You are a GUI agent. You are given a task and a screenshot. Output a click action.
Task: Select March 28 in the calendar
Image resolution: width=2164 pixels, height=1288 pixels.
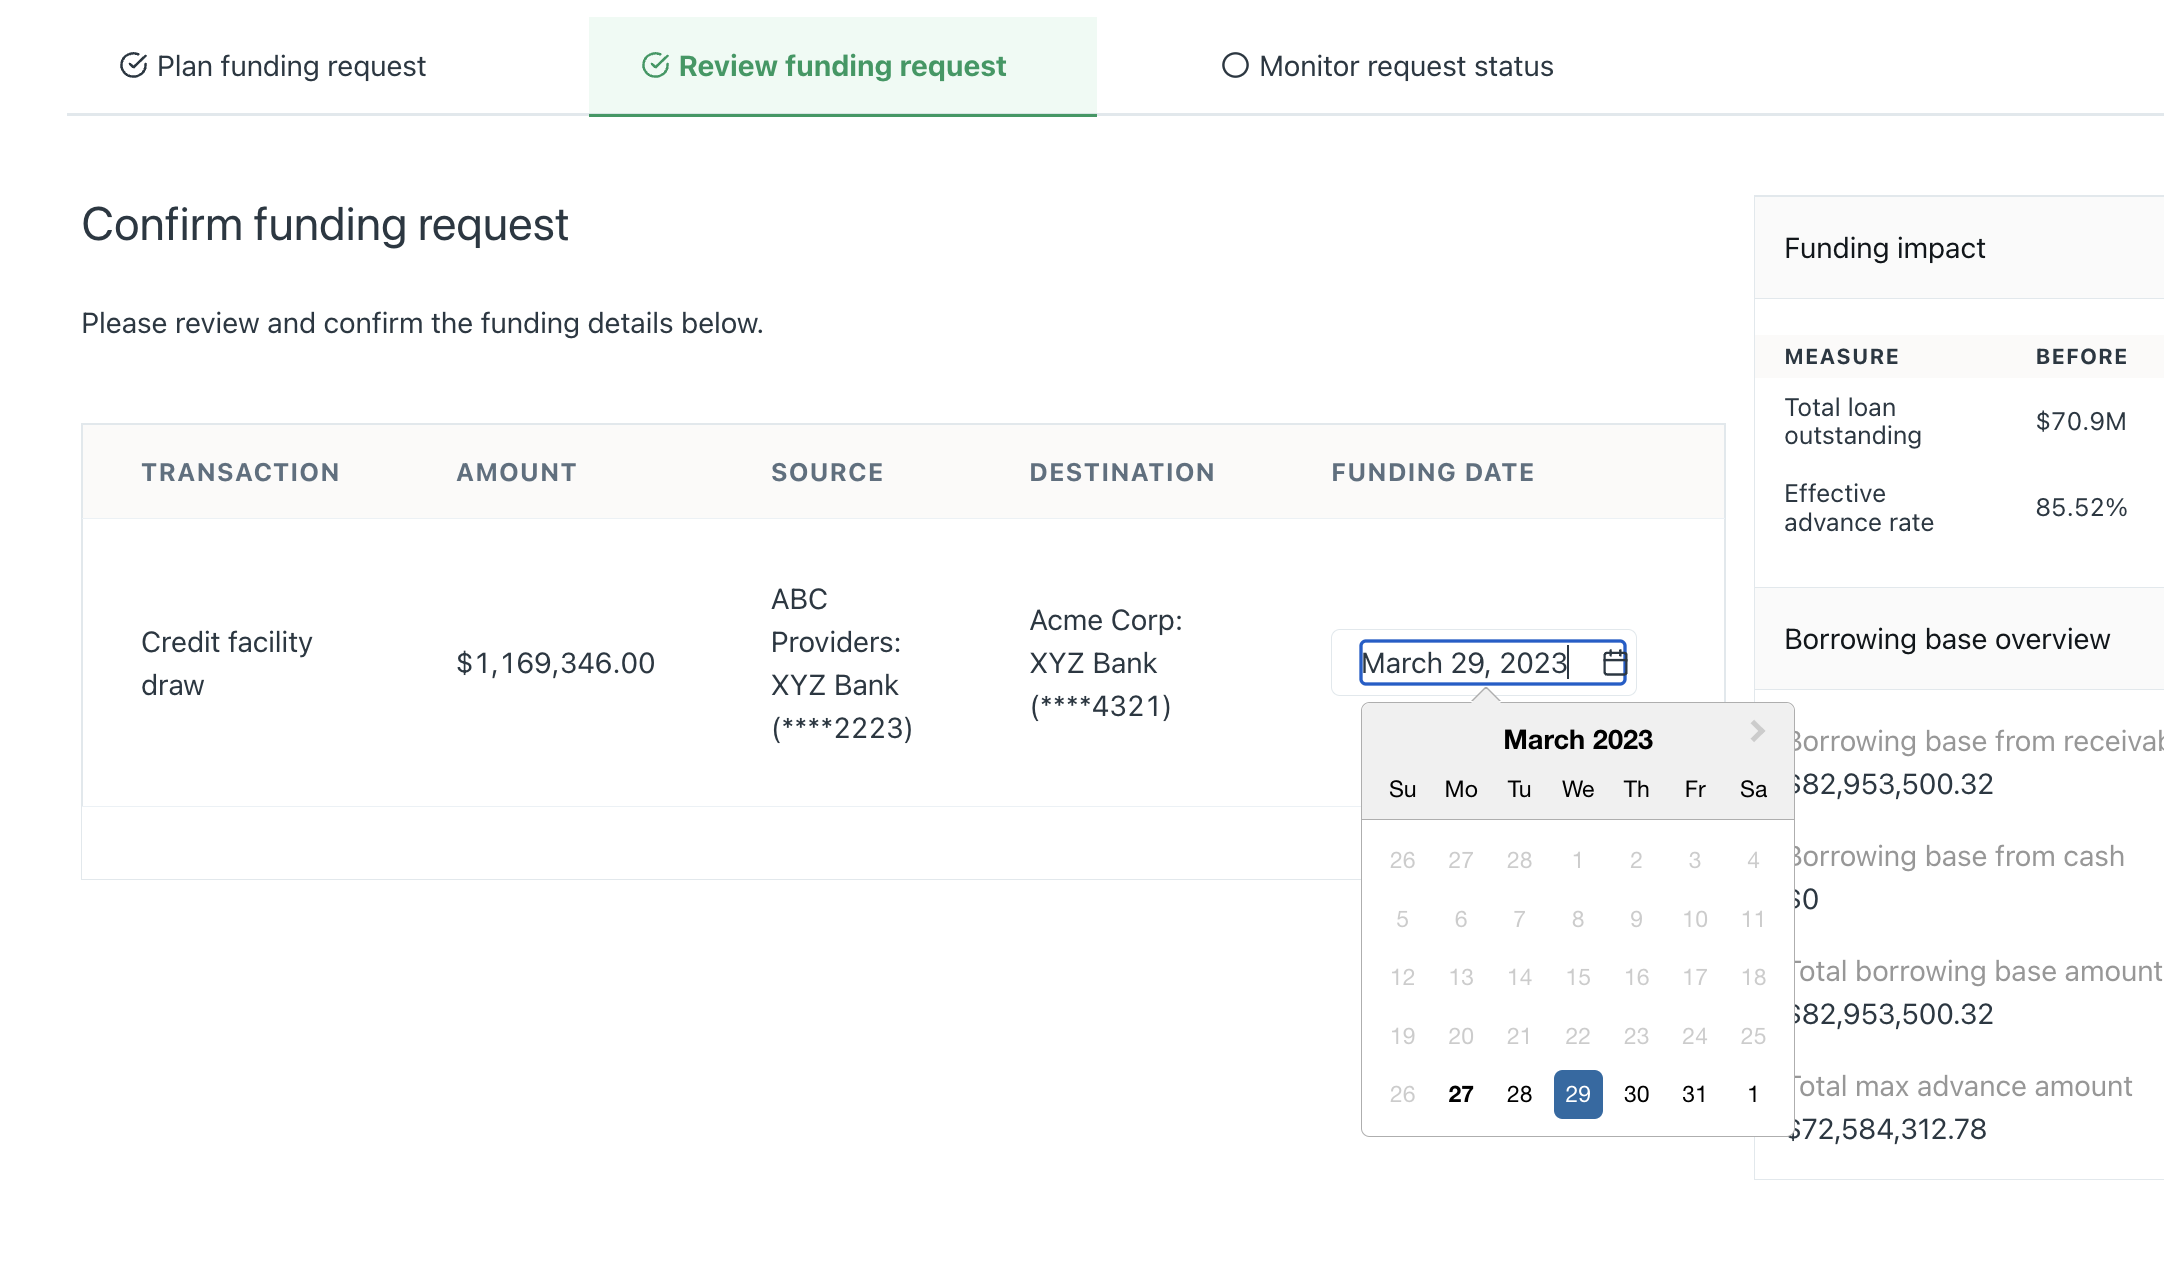(1519, 1094)
